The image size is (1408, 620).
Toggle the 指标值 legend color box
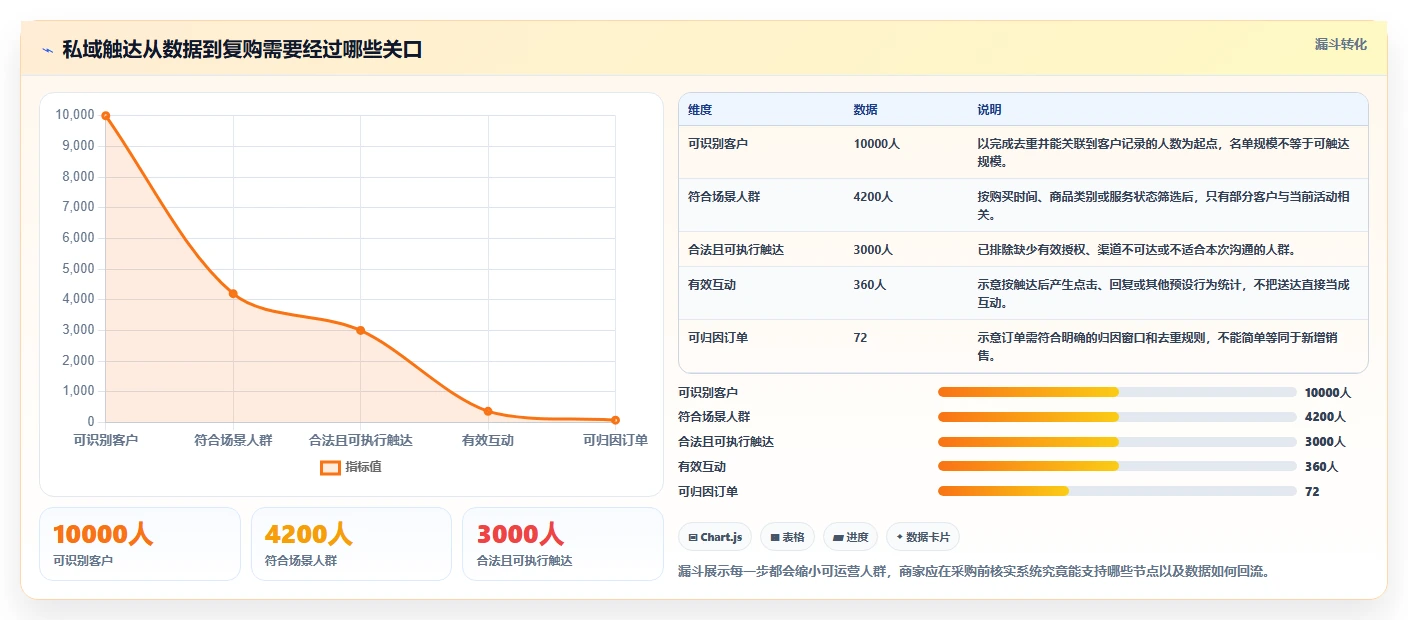click(x=330, y=467)
